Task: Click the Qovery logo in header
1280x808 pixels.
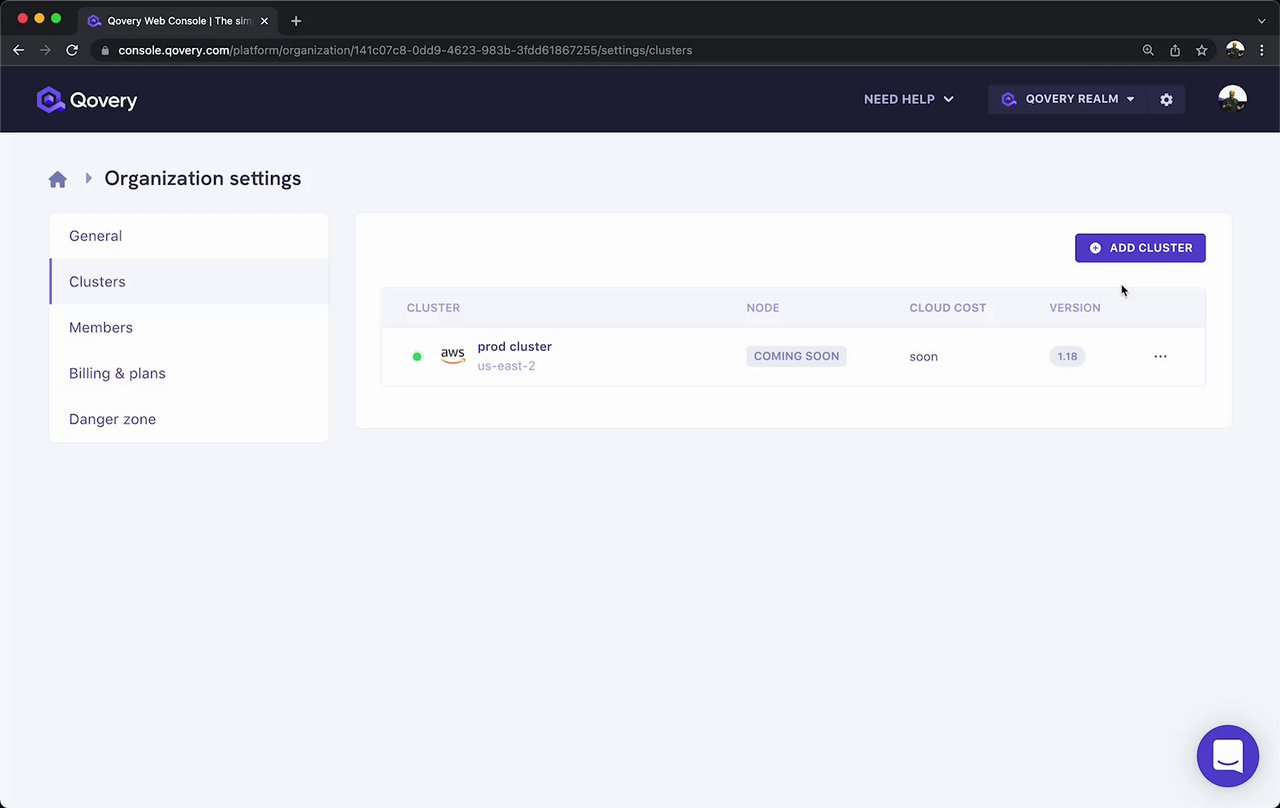Action: pyautogui.click(x=87, y=100)
